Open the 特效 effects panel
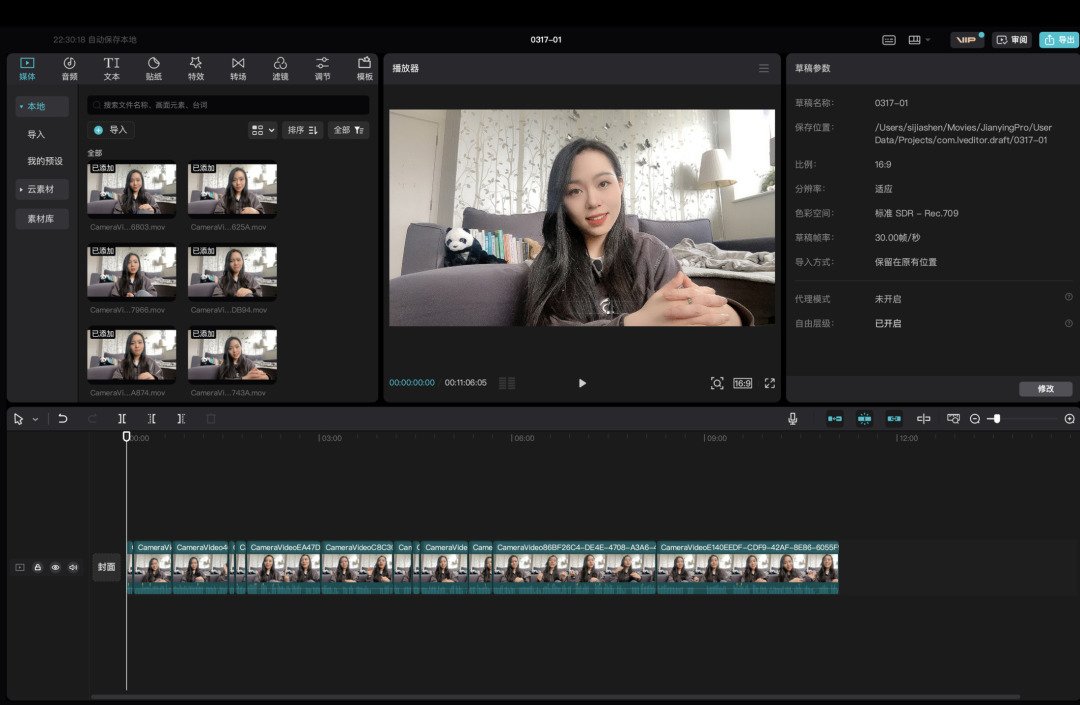The width and height of the screenshot is (1080, 705). 195,67
